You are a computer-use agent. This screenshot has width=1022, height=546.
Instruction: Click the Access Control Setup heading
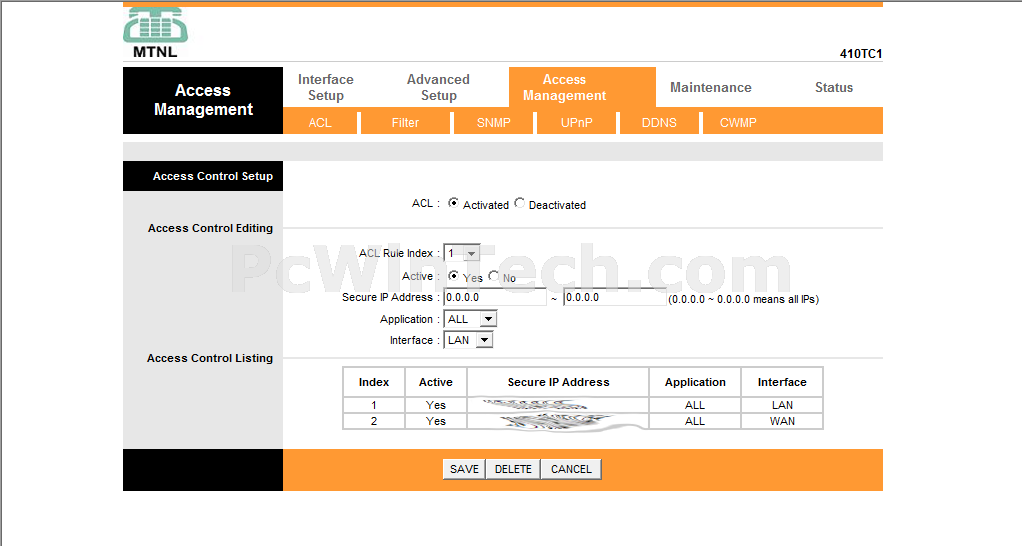coord(212,176)
